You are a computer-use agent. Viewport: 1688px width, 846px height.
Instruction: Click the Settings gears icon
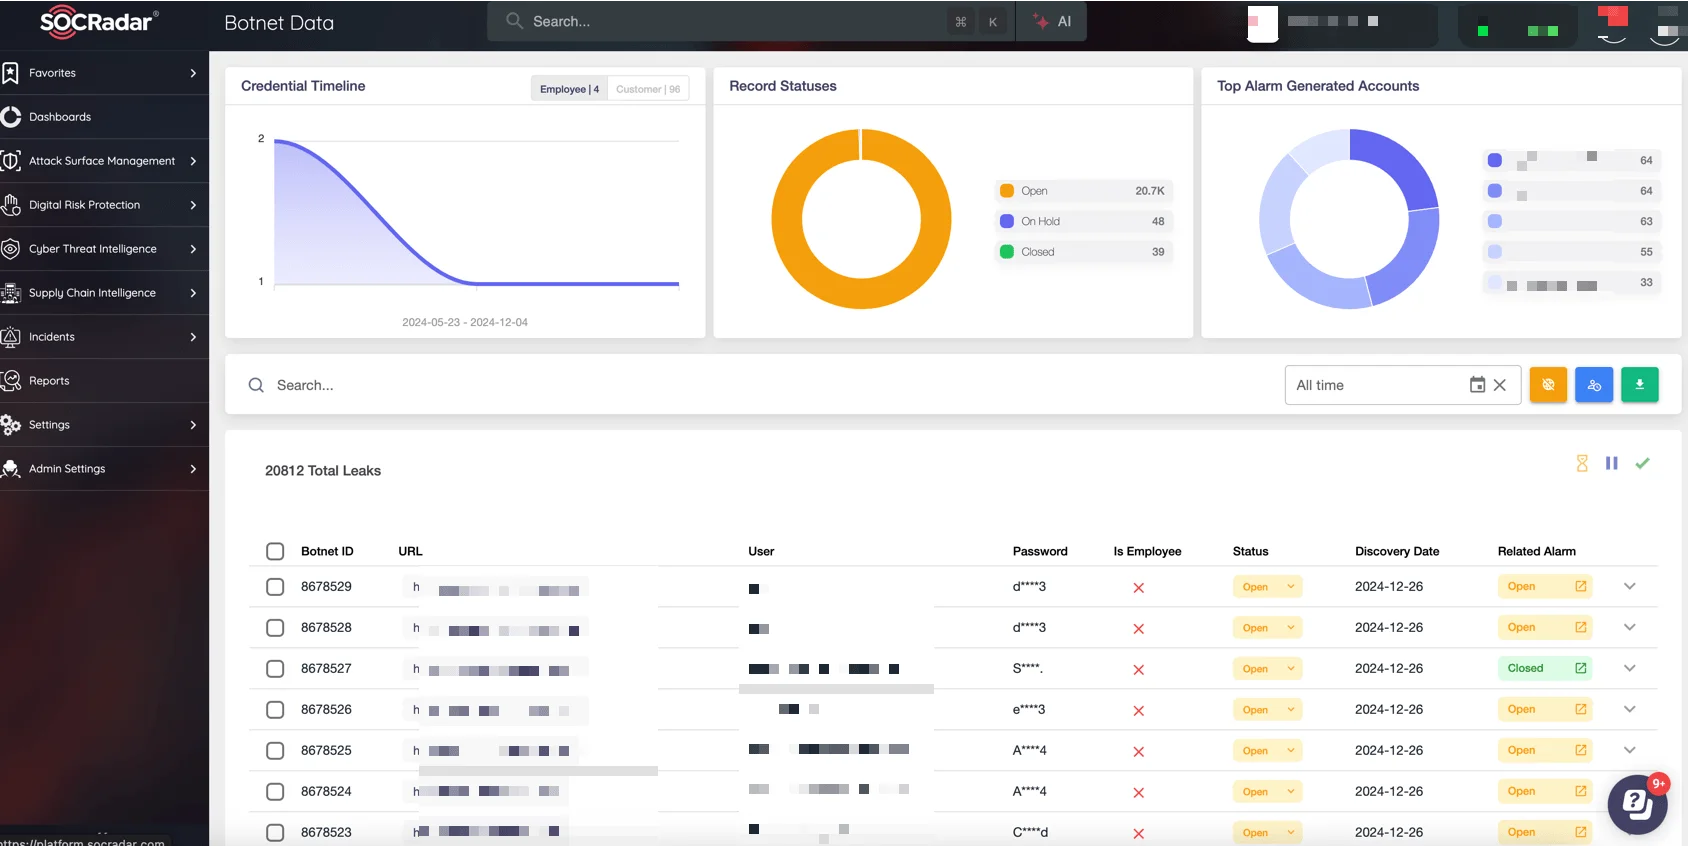tap(11, 425)
